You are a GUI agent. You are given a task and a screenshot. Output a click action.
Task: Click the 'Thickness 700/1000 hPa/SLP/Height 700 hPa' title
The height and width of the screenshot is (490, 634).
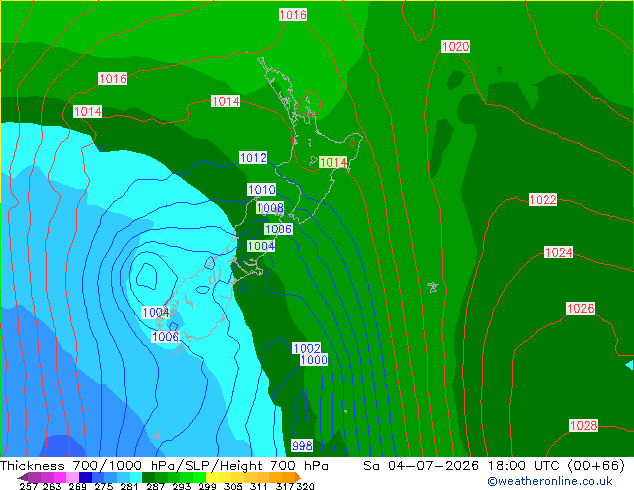[x=164, y=466]
